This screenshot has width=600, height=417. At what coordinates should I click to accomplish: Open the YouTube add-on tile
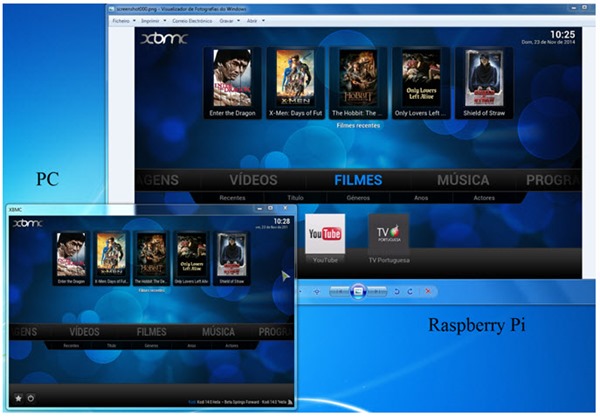(x=325, y=234)
